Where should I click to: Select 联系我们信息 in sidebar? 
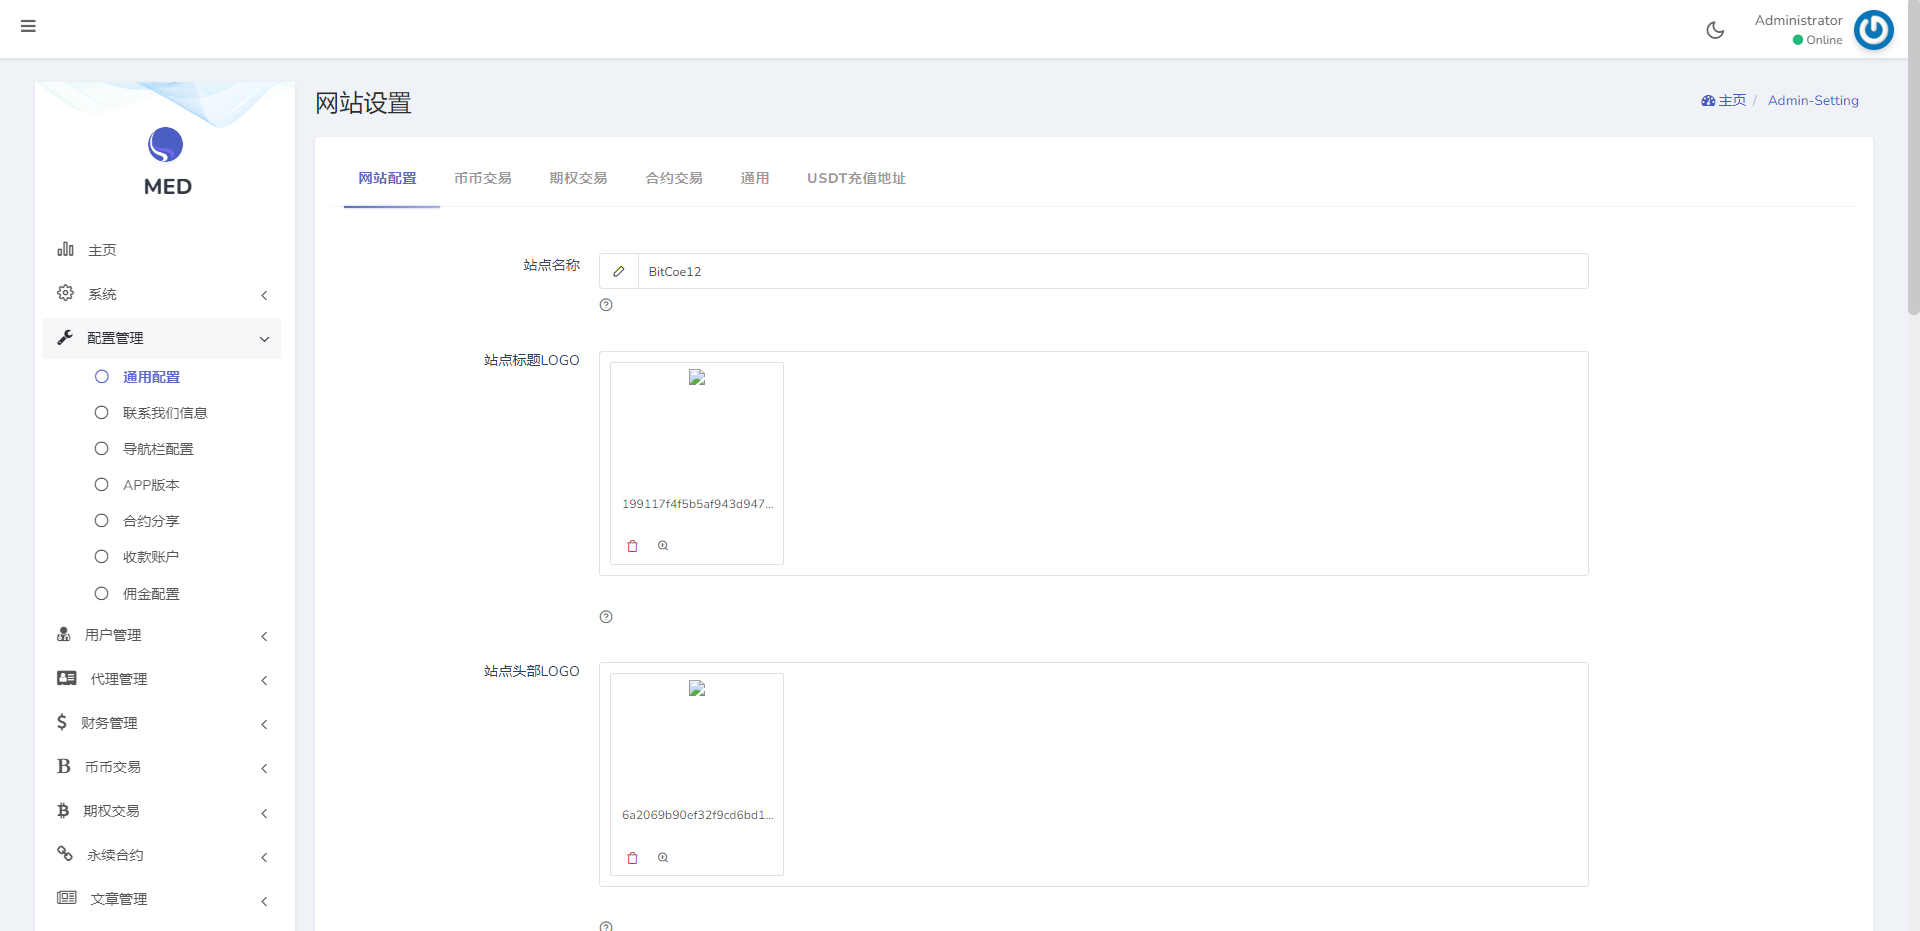[x=165, y=413]
